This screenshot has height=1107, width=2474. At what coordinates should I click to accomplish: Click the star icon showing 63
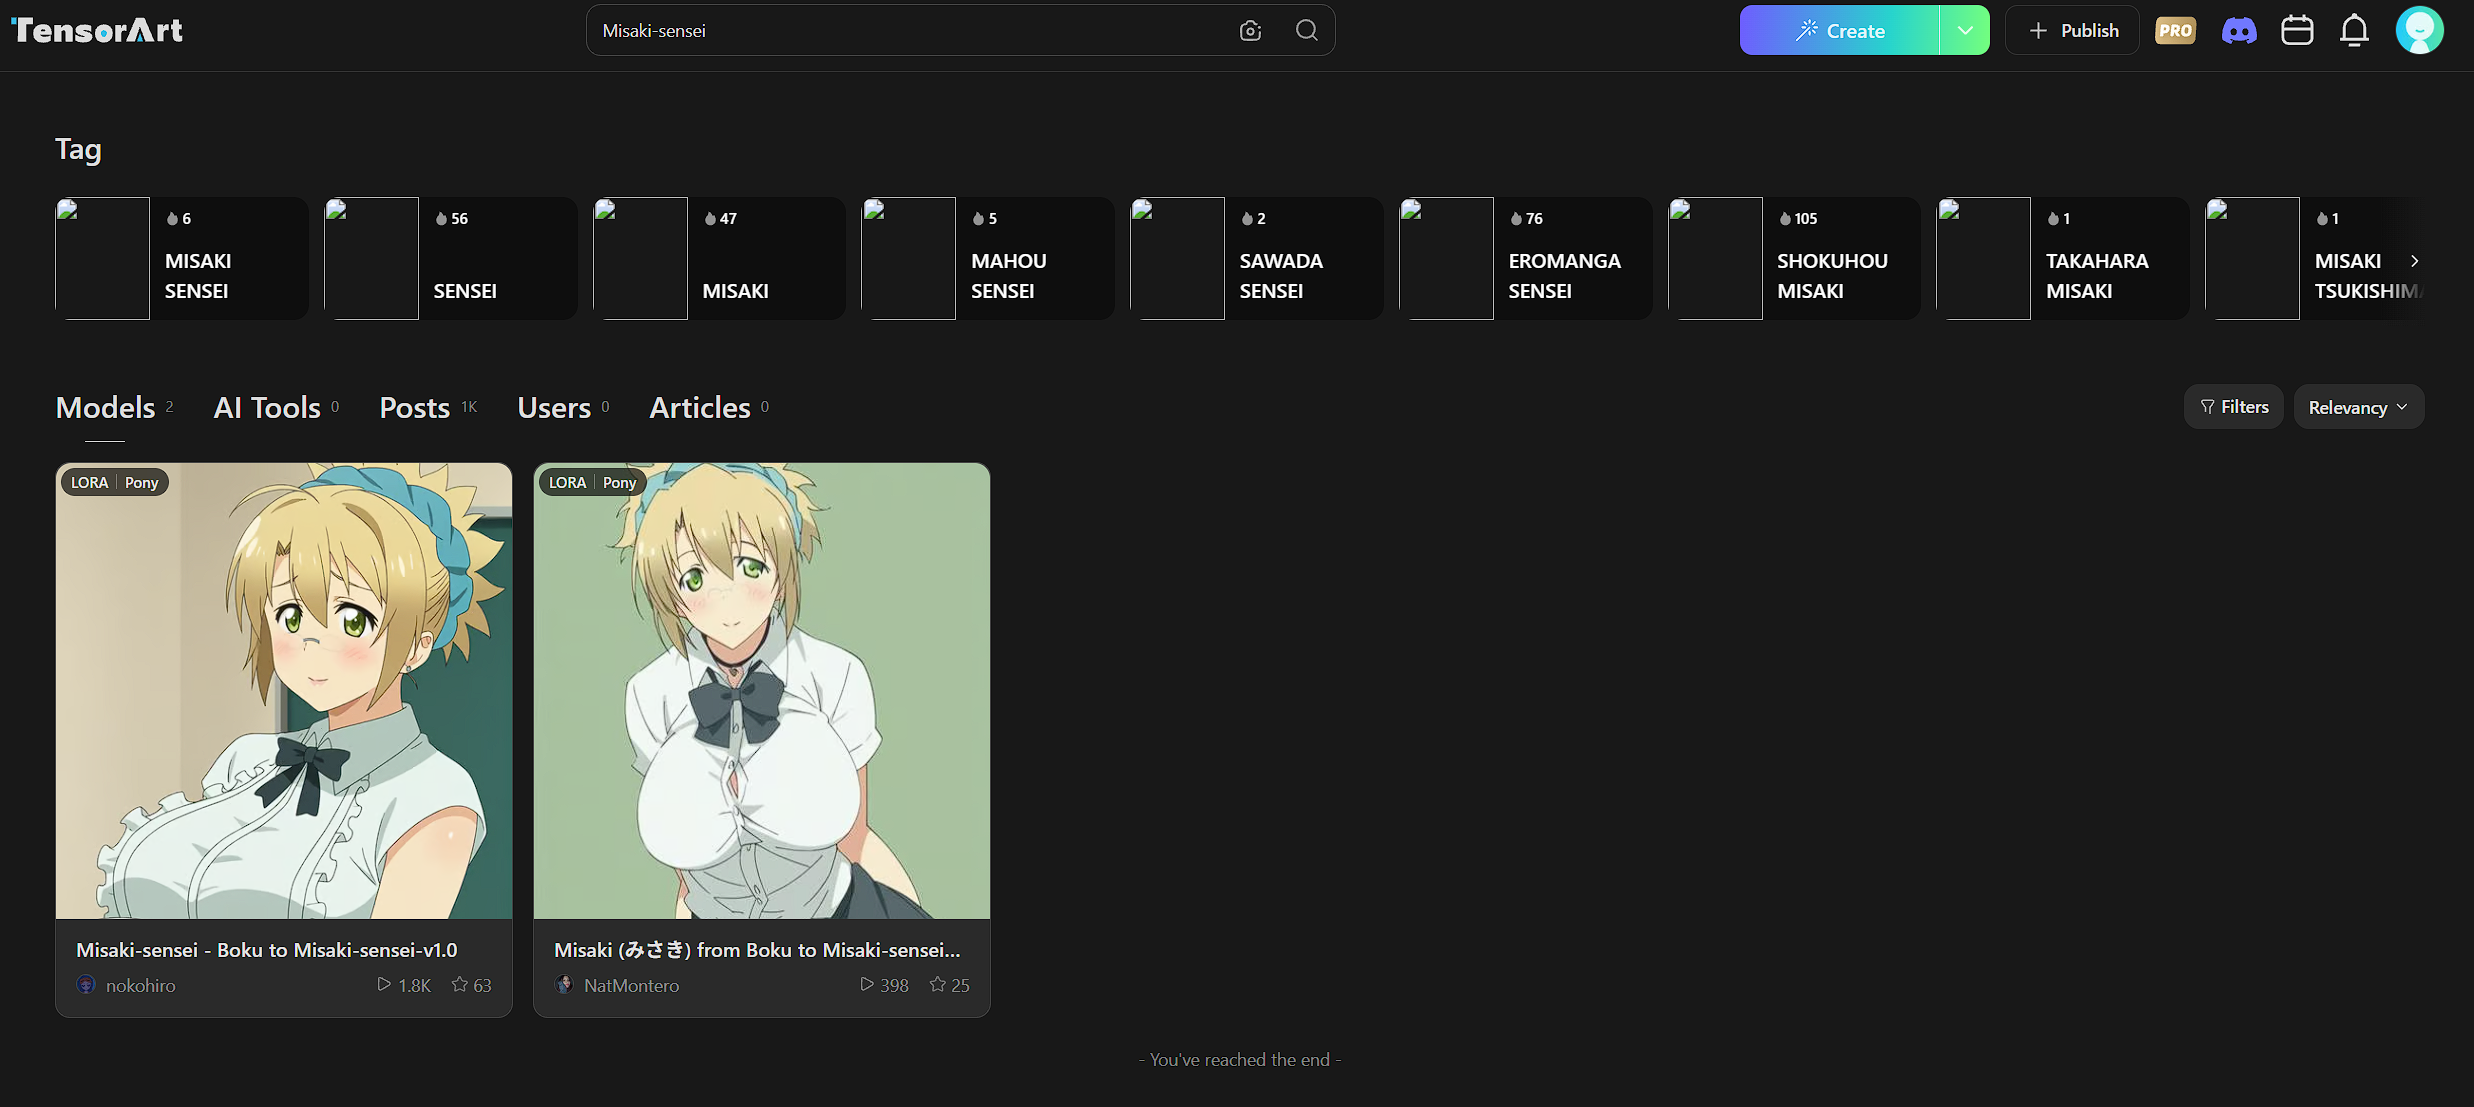(459, 985)
